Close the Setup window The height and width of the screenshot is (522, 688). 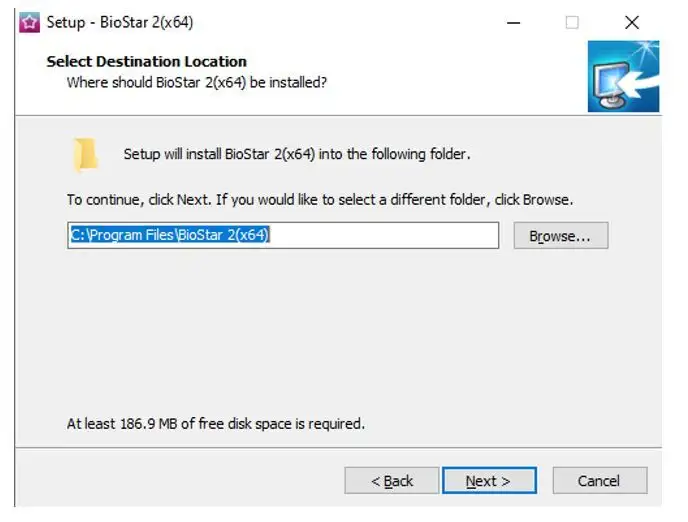tap(632, 22)
